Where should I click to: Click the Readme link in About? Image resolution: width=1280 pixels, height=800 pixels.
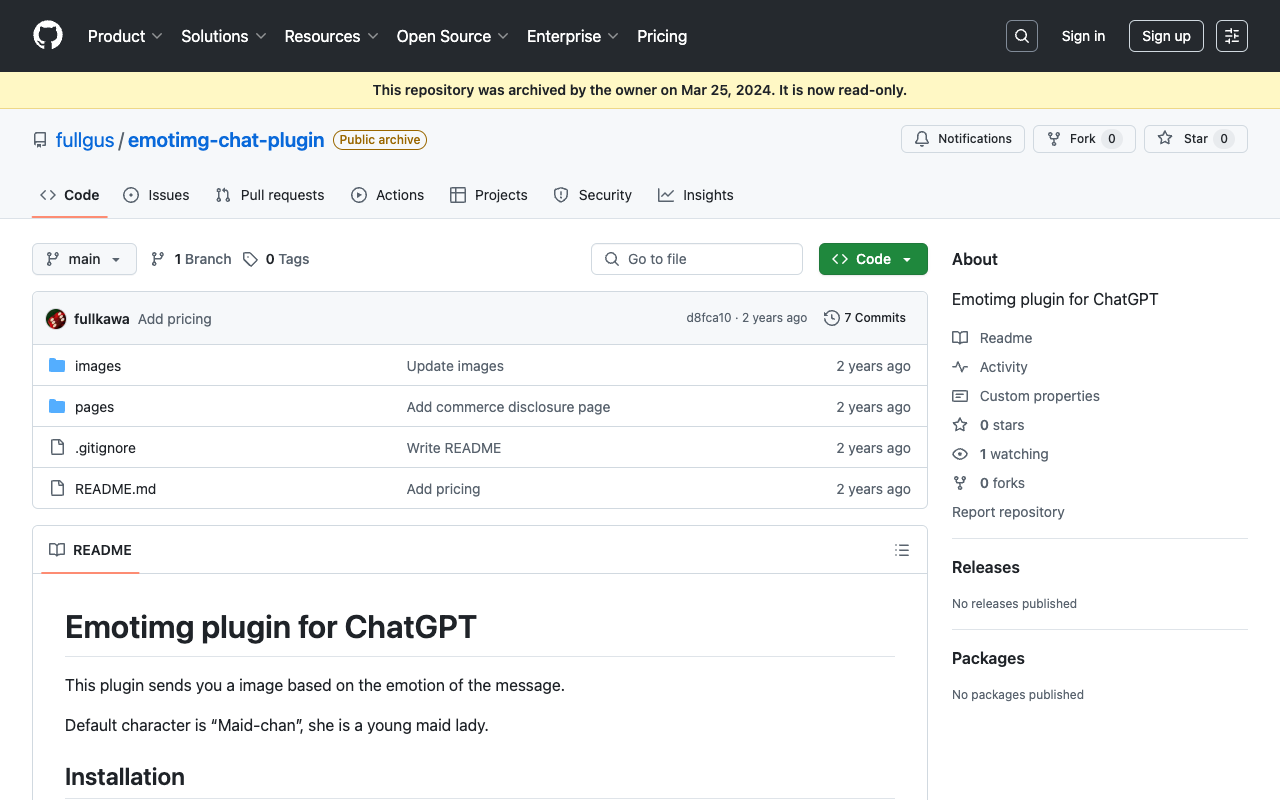[1006, 338]
